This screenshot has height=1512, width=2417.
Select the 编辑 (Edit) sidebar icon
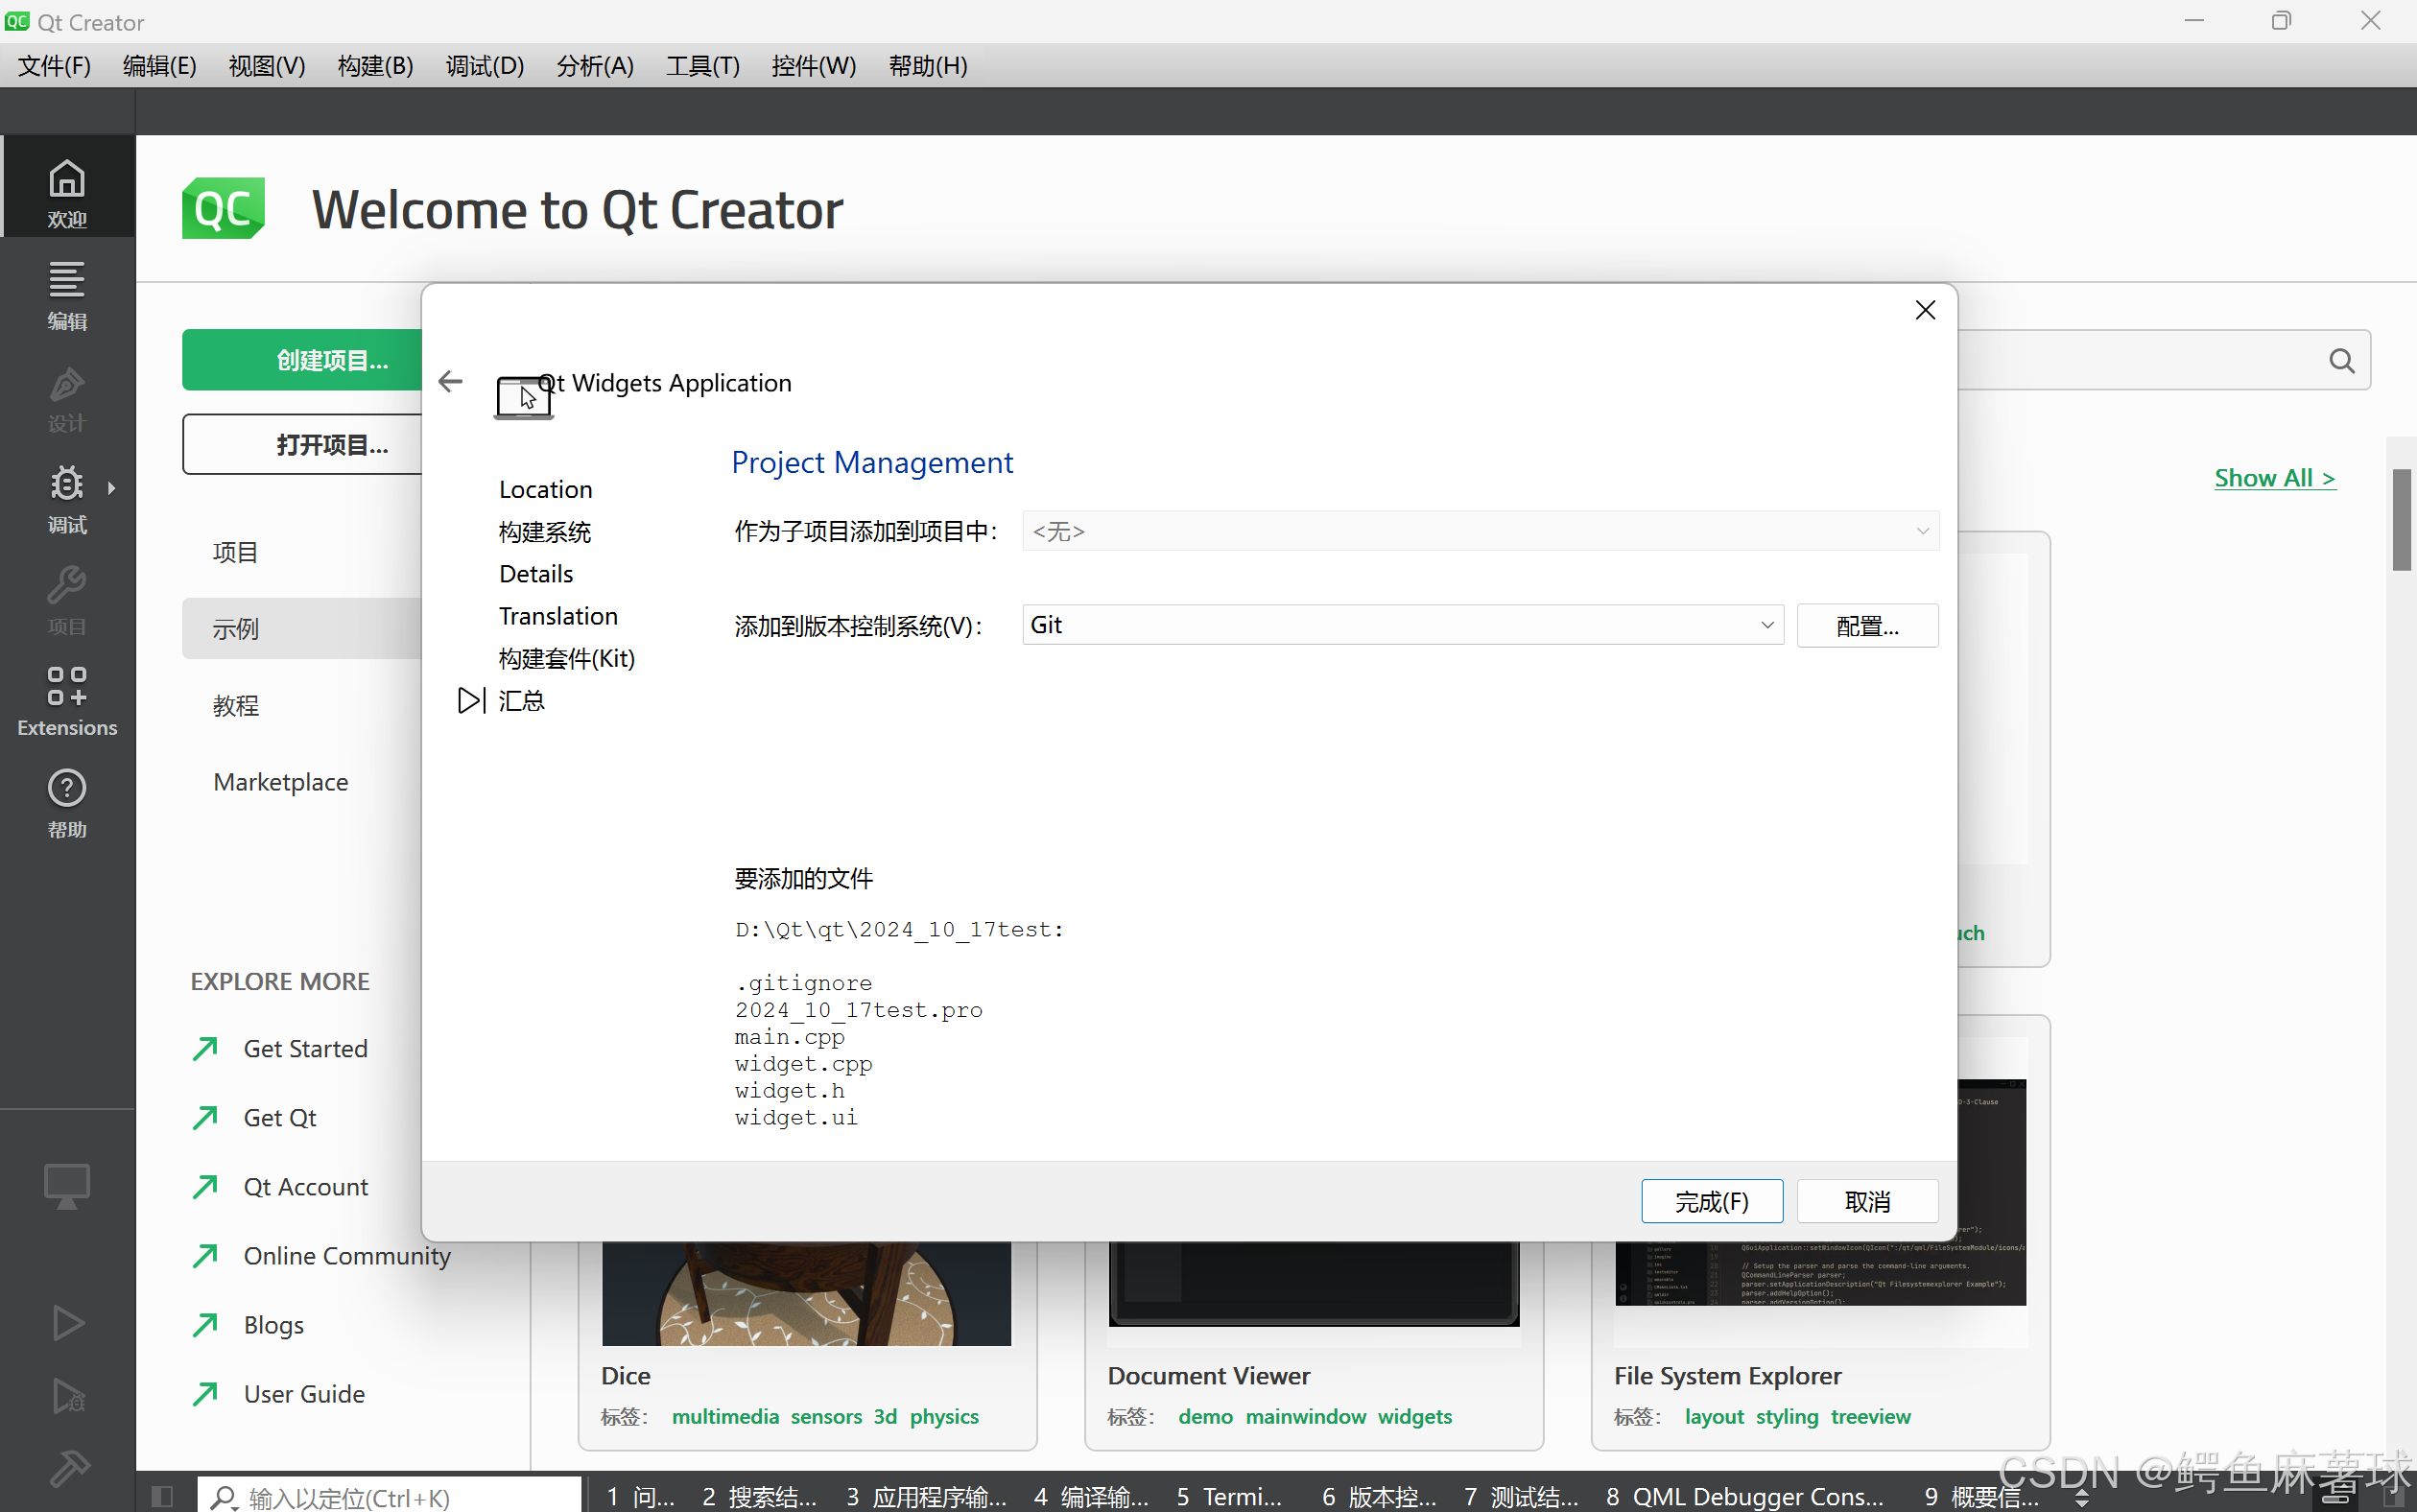coord(66,293)
